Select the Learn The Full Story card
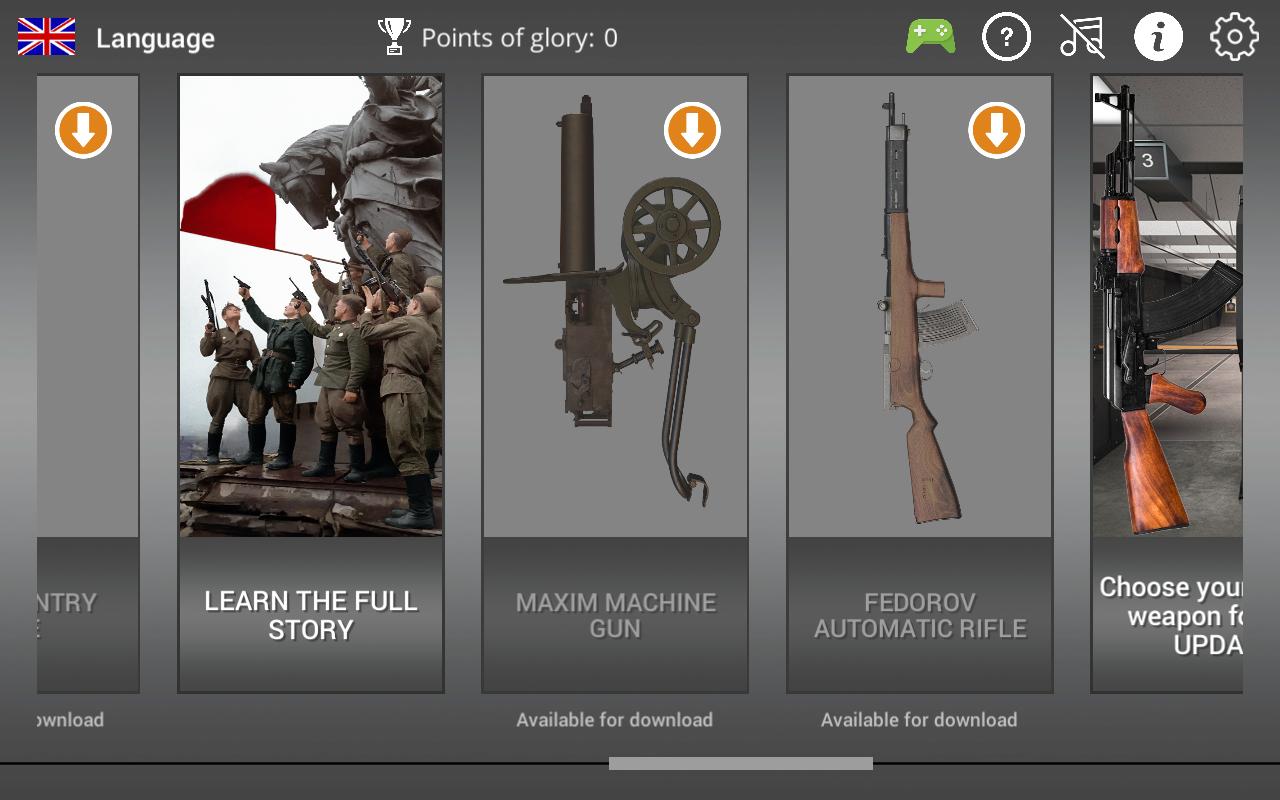The height and width of the screenshot is (800, 1280). pos(311,384)
